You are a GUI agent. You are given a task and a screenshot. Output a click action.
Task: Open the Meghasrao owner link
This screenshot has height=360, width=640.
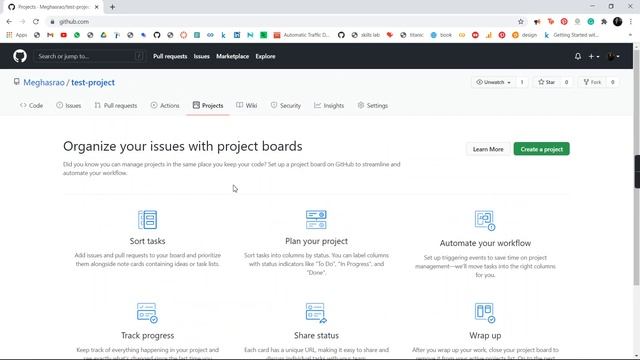pyautogui.click(x=44, y=82)
